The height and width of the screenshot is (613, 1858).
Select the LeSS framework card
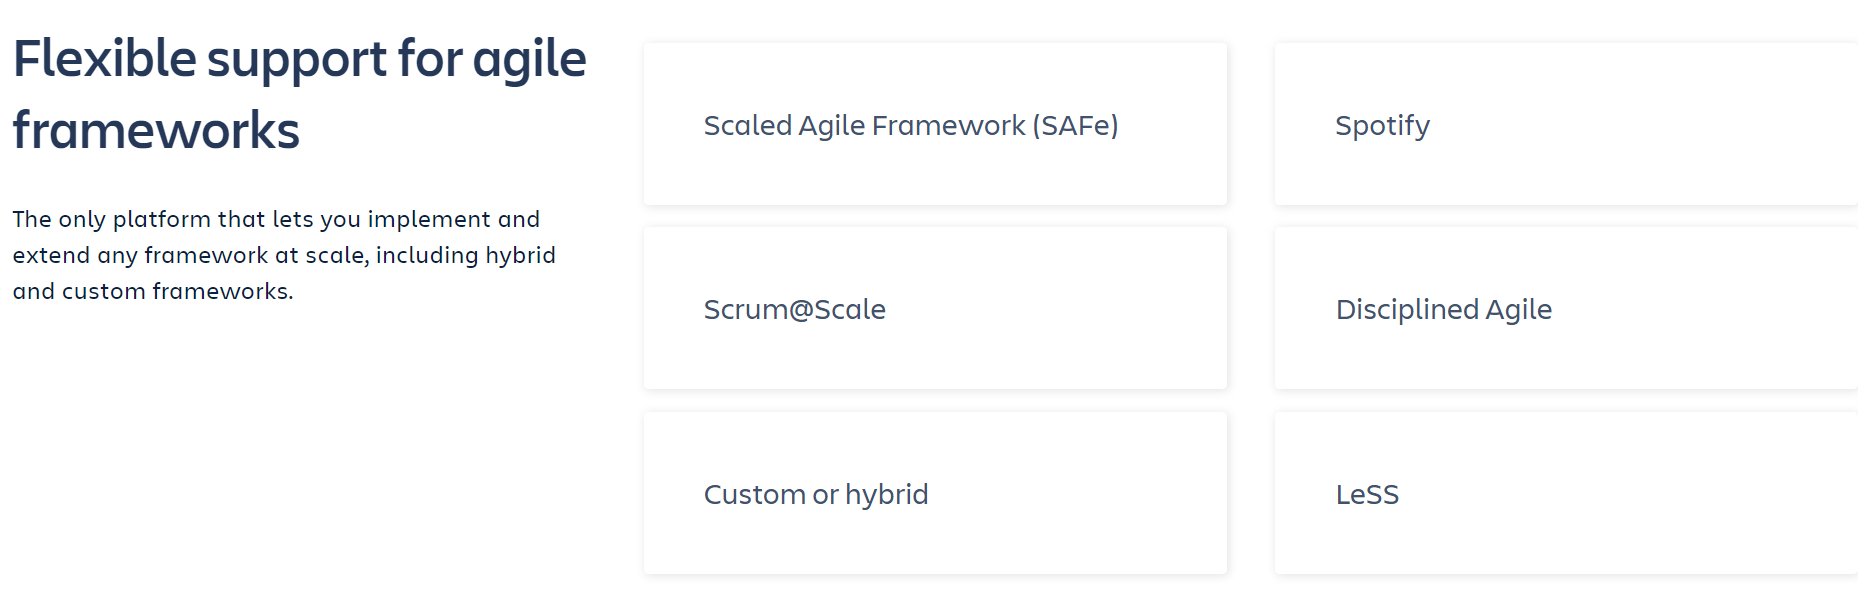pyautogui.click(x=1566, y=493)
